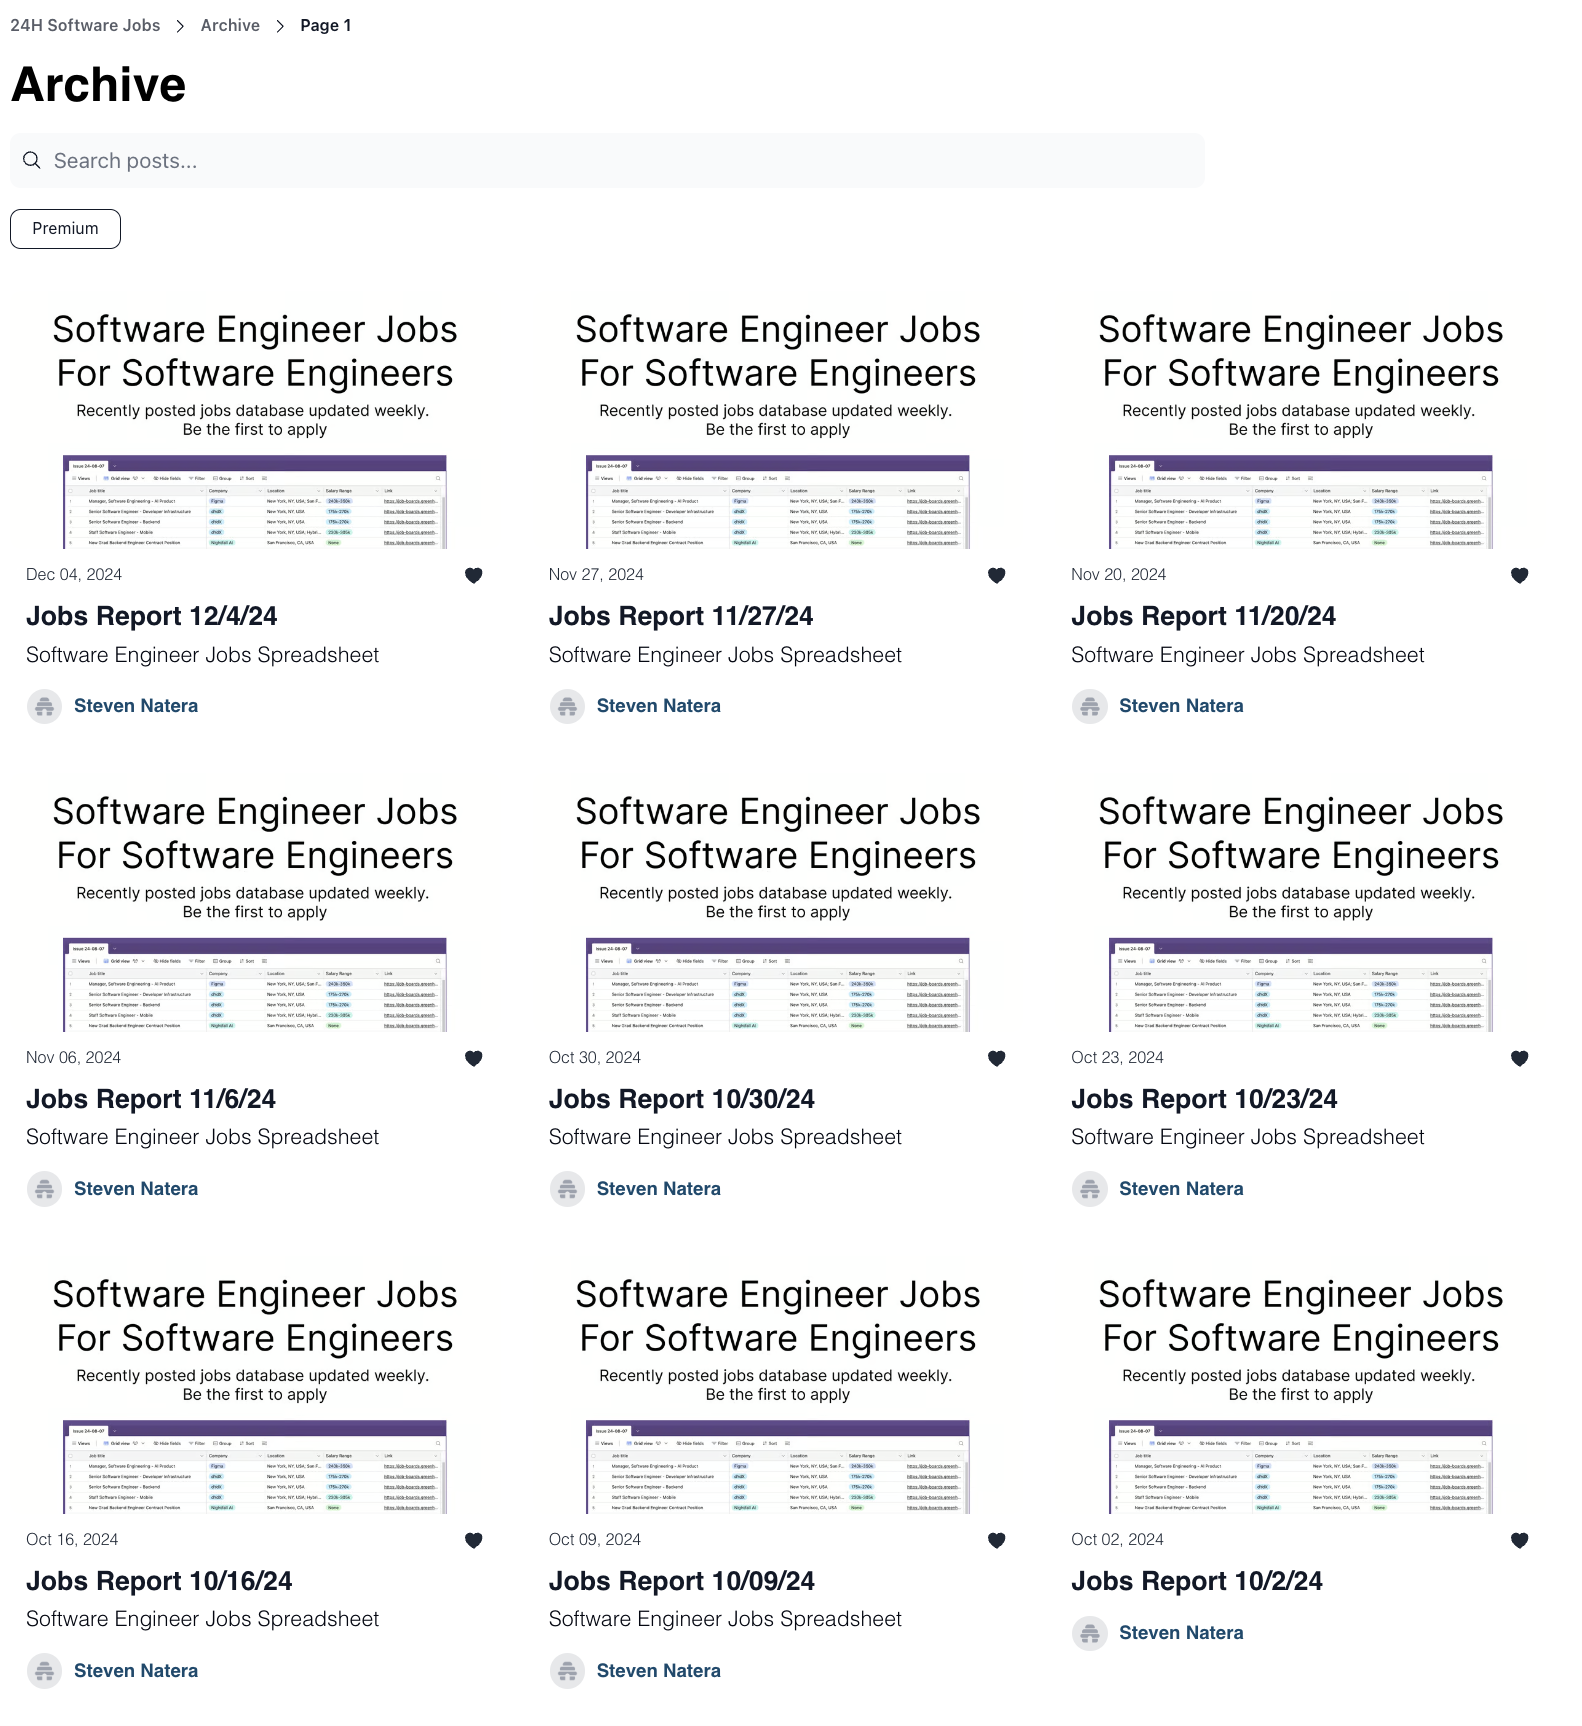The image size is (1582, 1726).
Task: Toggle like on Jobs Report 10/2/24
Action: coord(1519,1540)
